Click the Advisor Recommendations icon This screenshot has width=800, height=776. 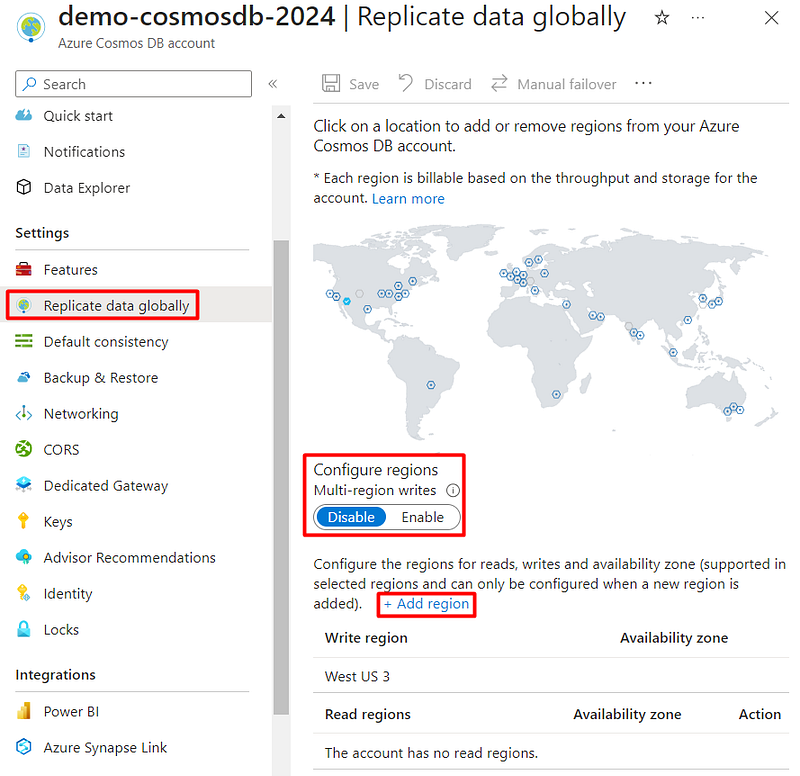pos(23,557)
